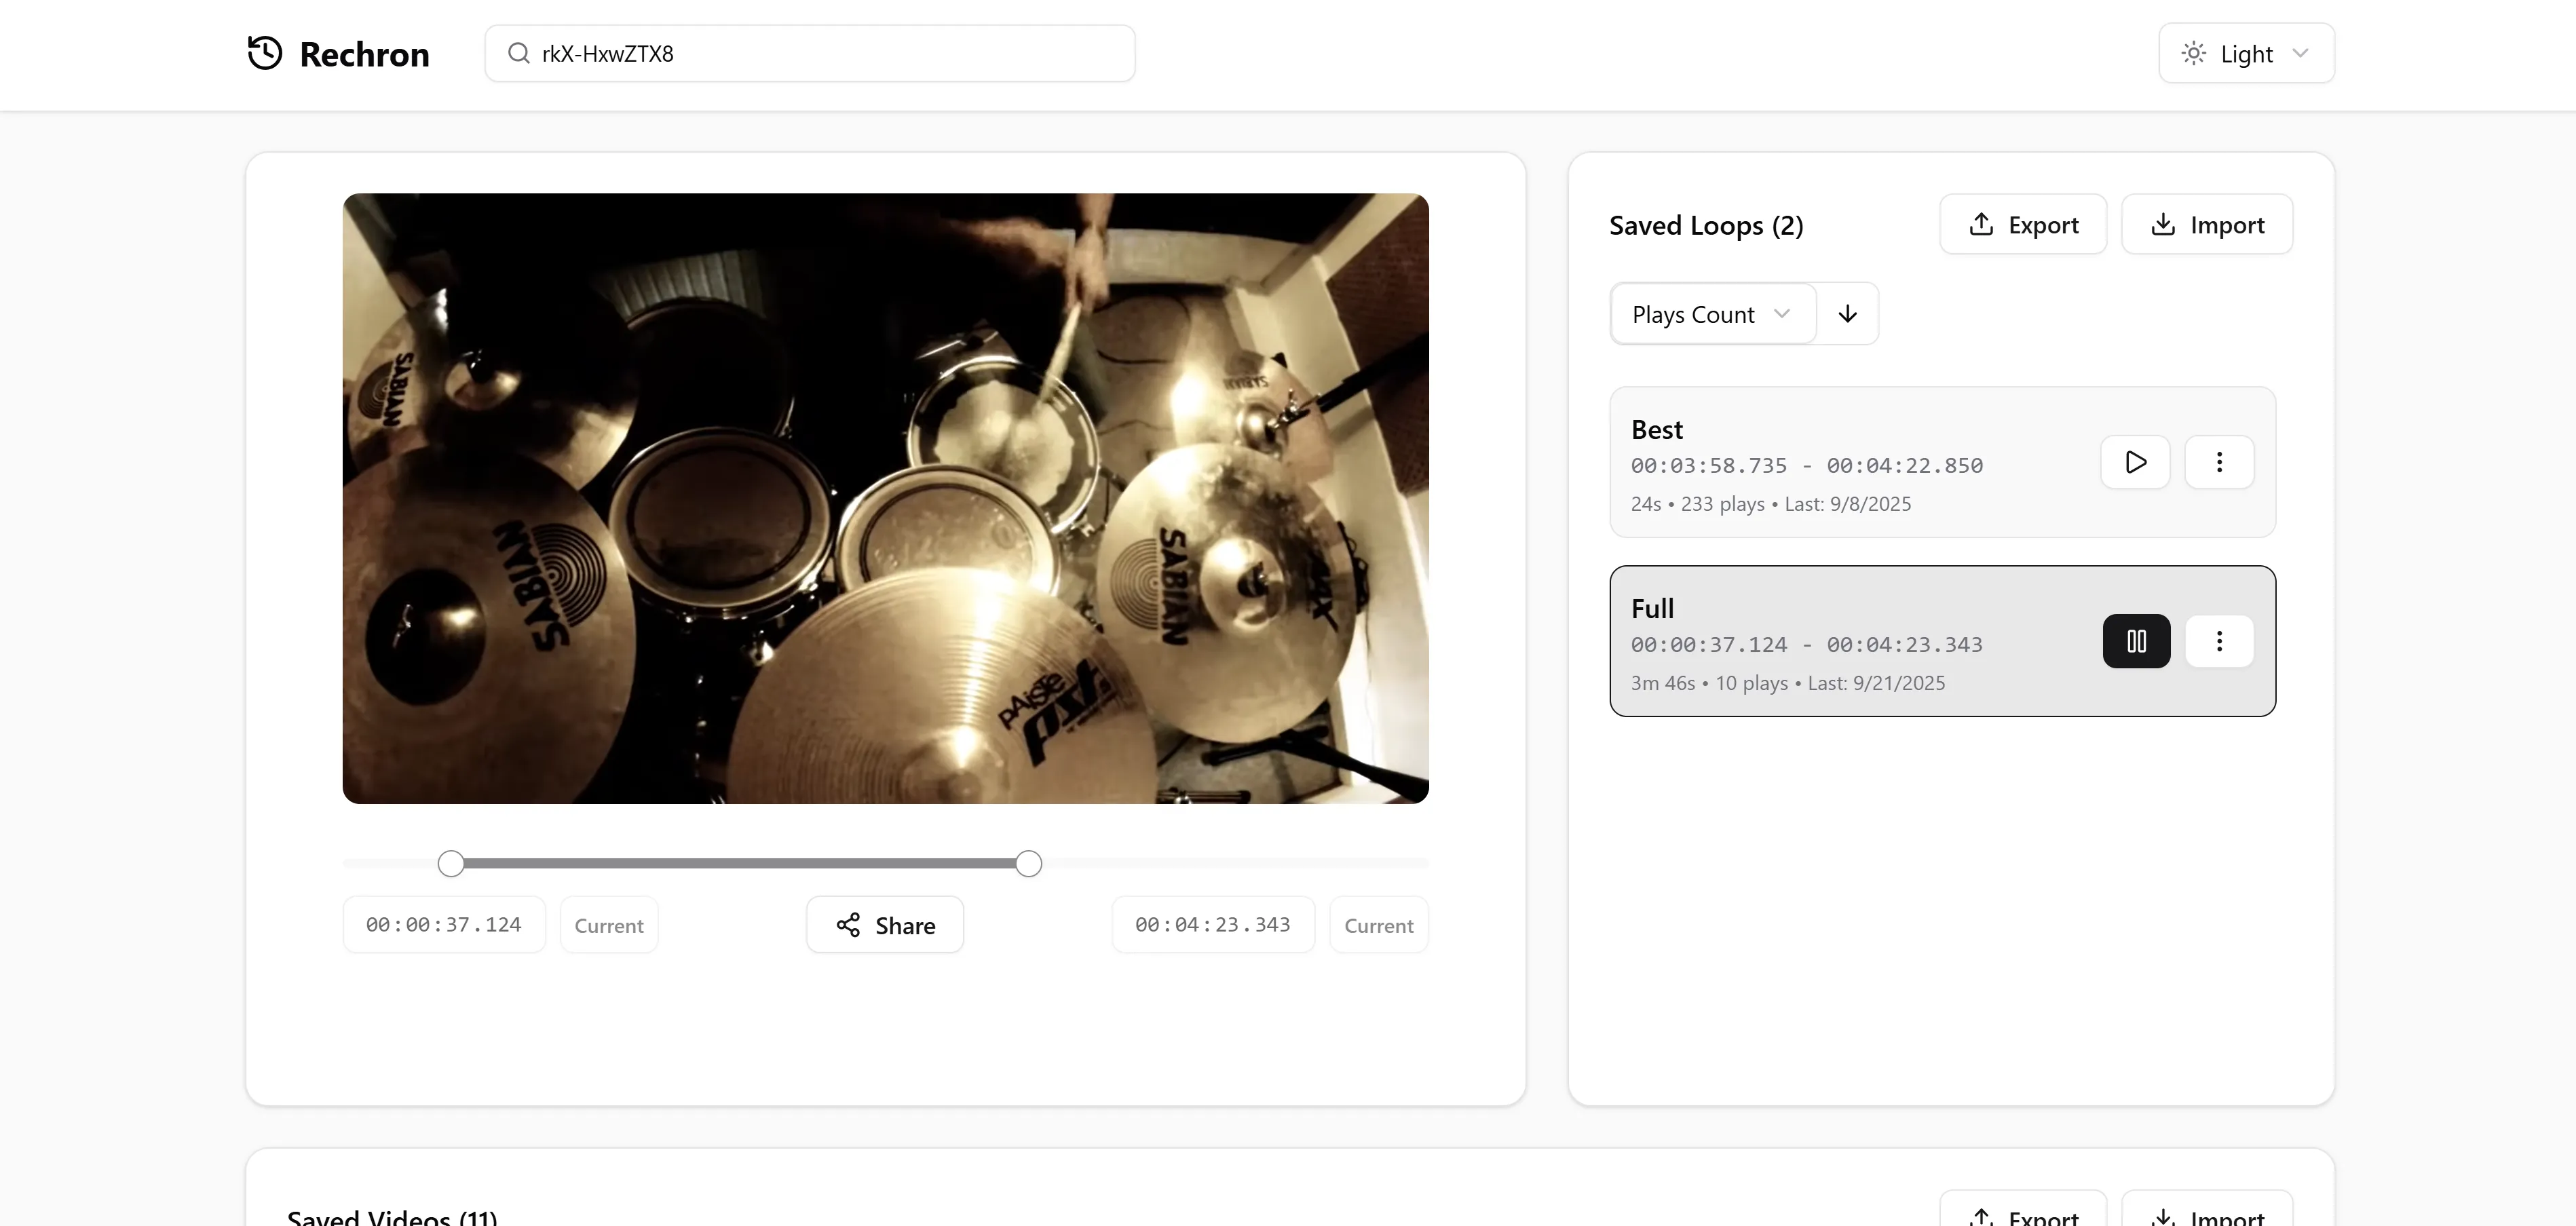The width and height of the screenshot is (2576, 1226).
Task: Open more options for Best loop
Action: tap(2219, 462)
